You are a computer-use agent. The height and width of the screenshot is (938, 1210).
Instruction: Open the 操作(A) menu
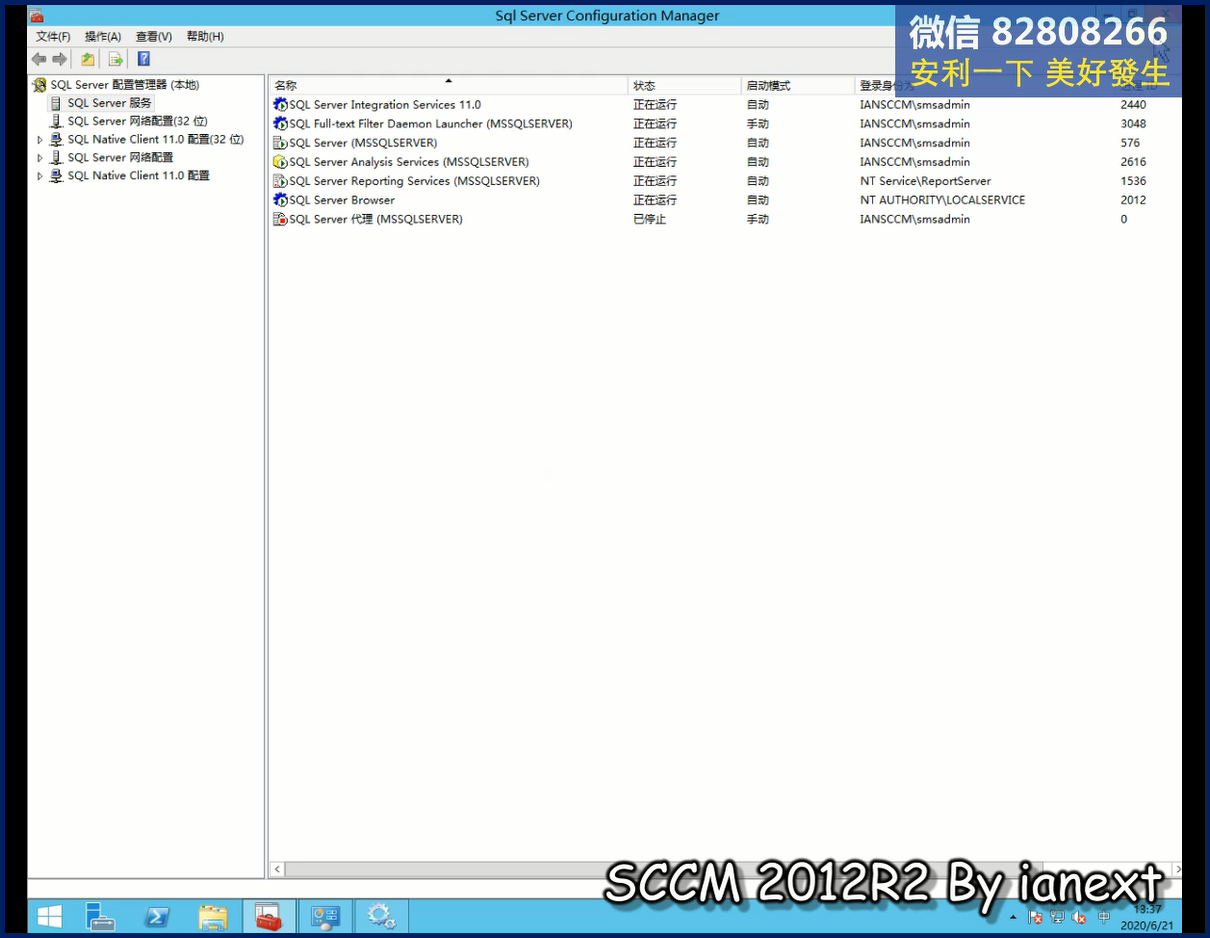(103, 36)
